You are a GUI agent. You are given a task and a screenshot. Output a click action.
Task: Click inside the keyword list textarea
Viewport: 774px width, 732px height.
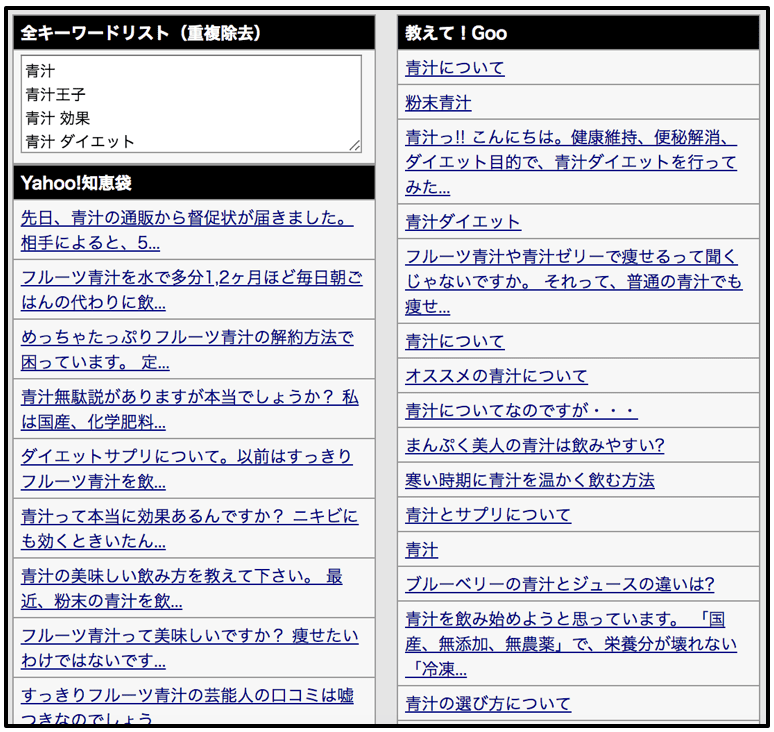(191, 104)
